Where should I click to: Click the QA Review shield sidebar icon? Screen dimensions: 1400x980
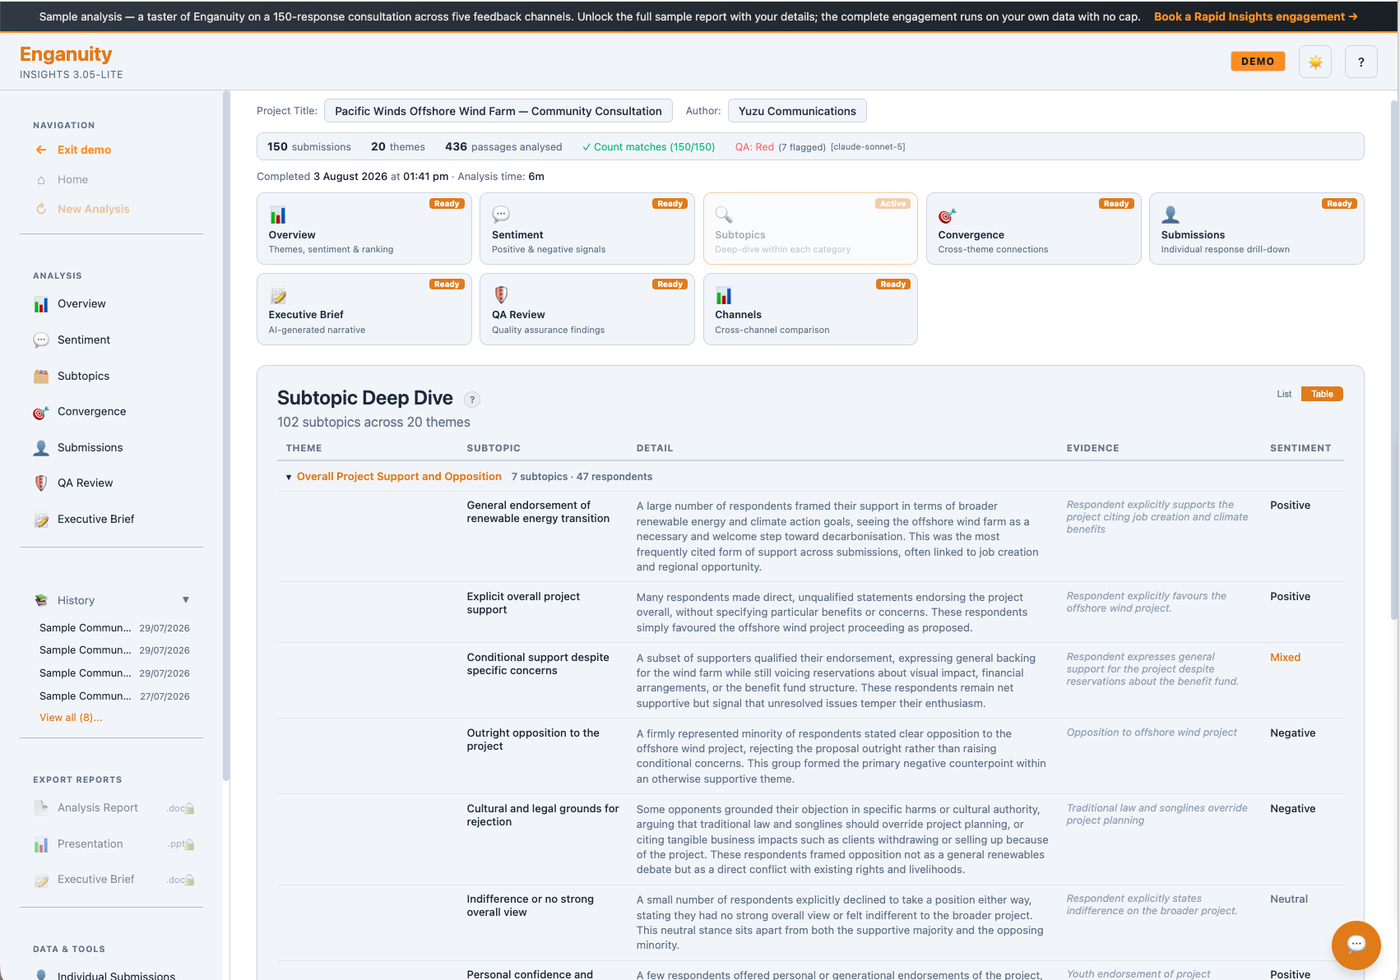(41, 483)
